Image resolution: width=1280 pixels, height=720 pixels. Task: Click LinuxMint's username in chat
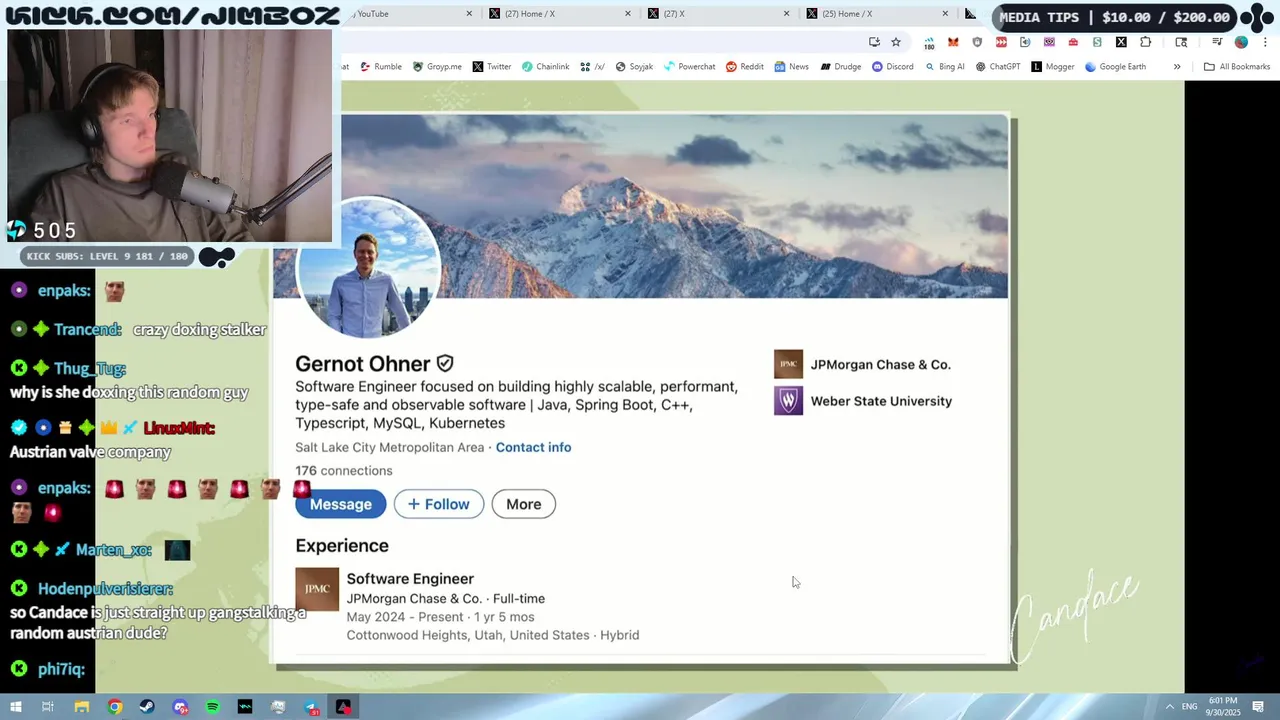point(179,428)
